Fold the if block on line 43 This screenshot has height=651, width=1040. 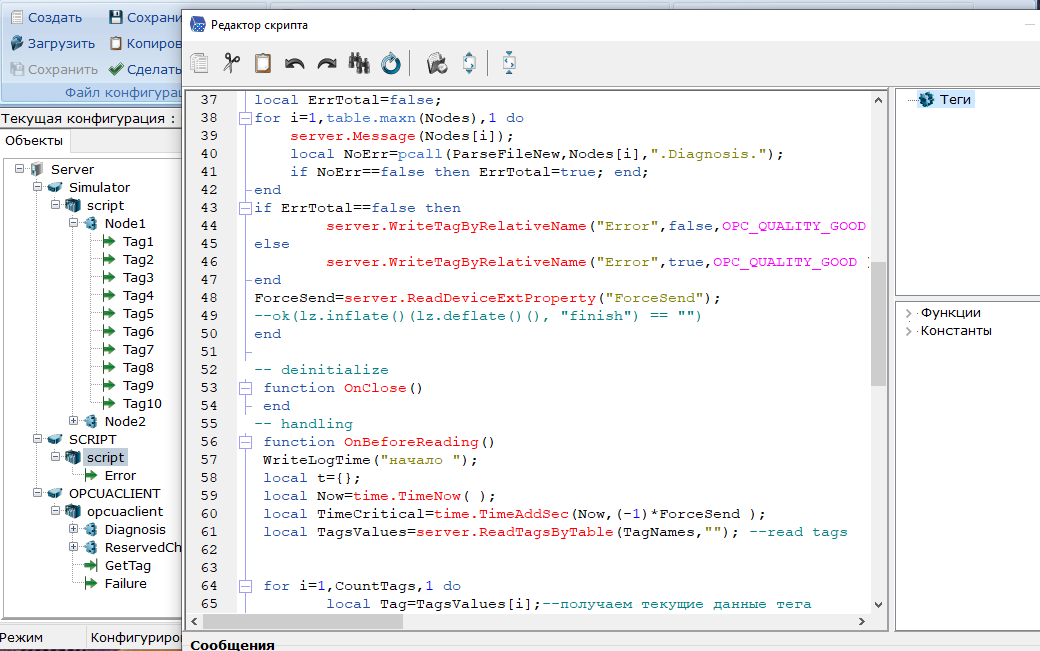pos(245,208)
